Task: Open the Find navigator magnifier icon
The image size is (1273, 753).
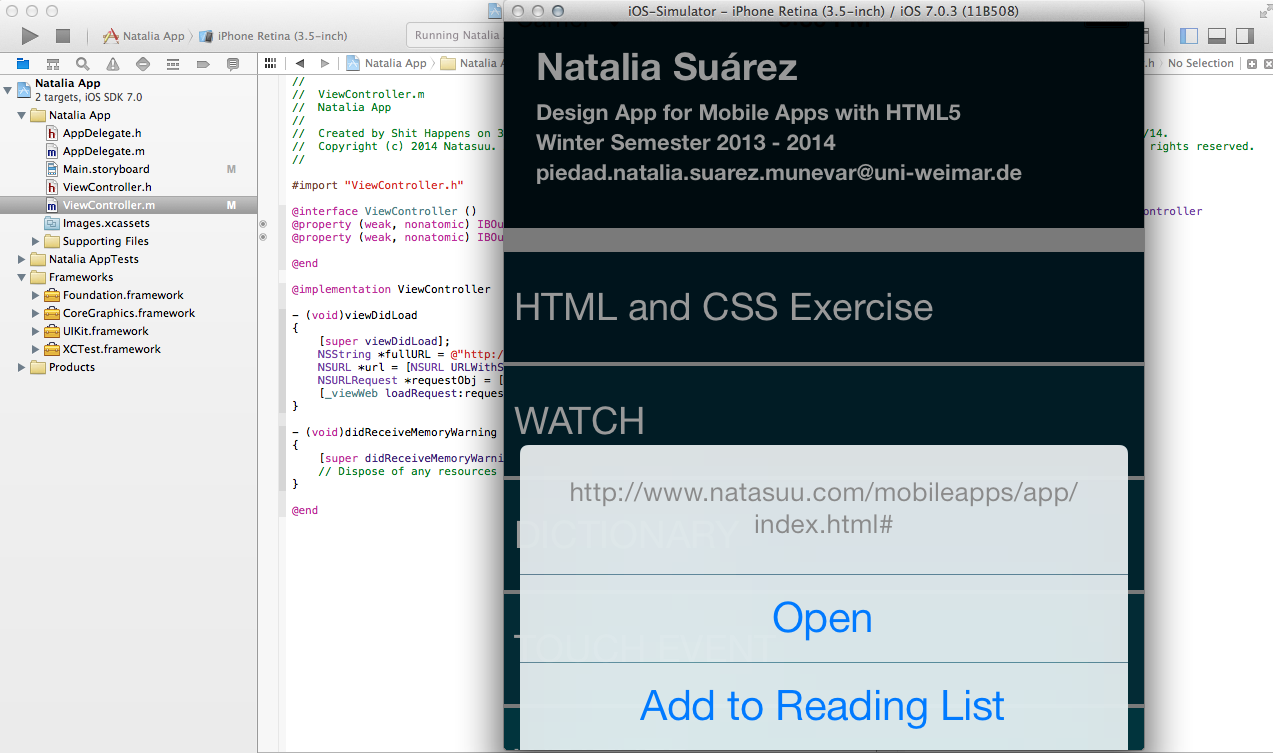Action: coord(82,64)
